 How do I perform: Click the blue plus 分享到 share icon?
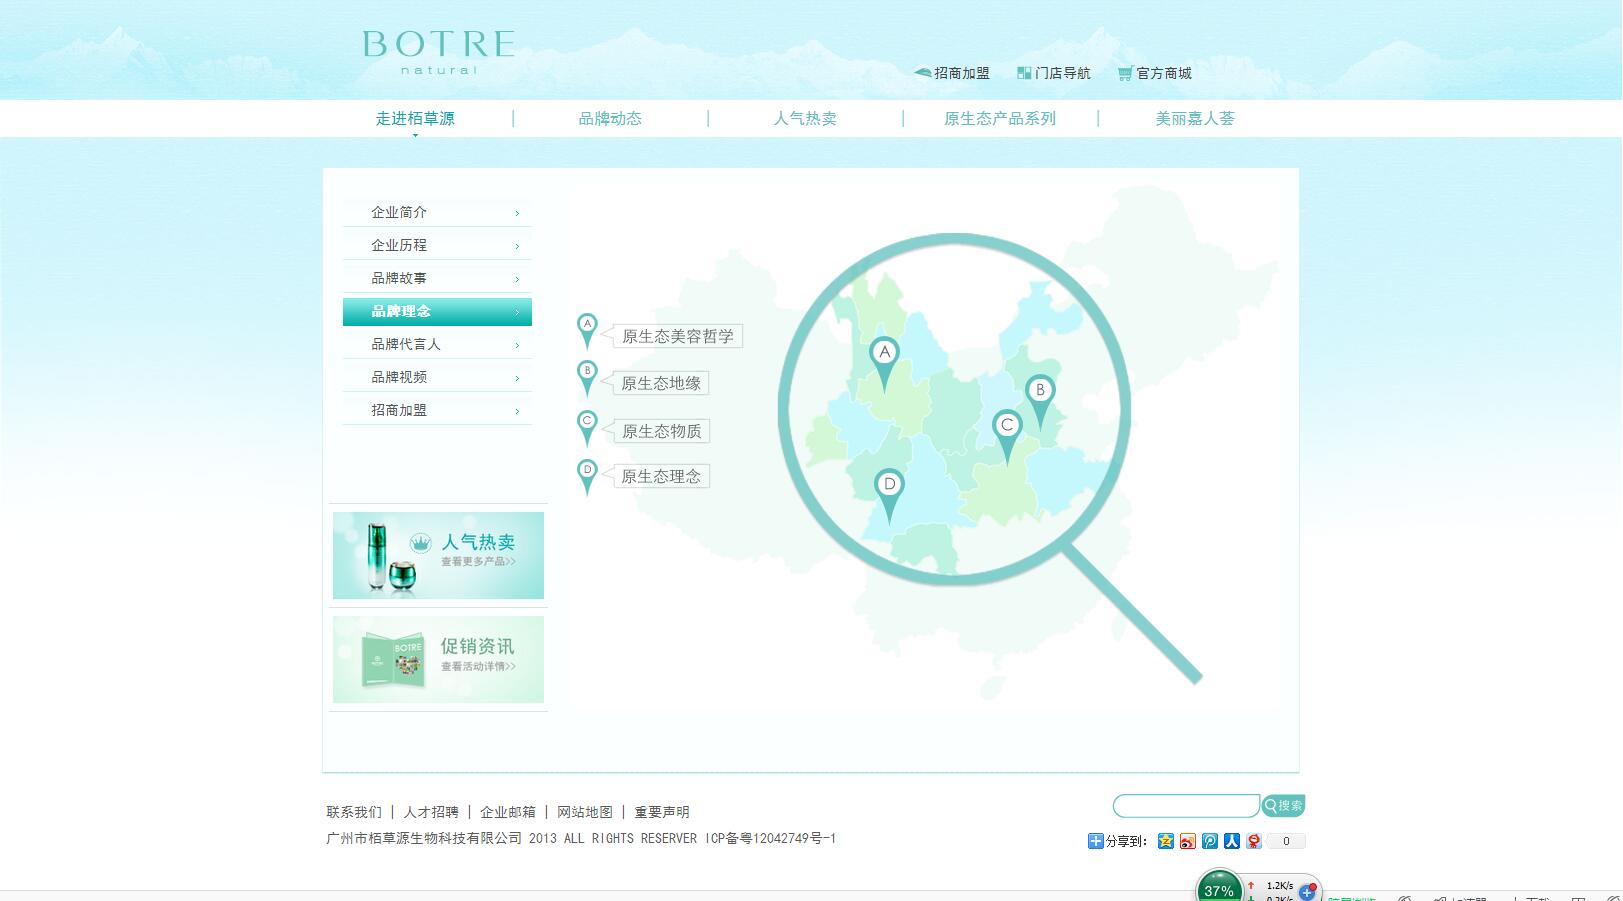pos(1097,841)
